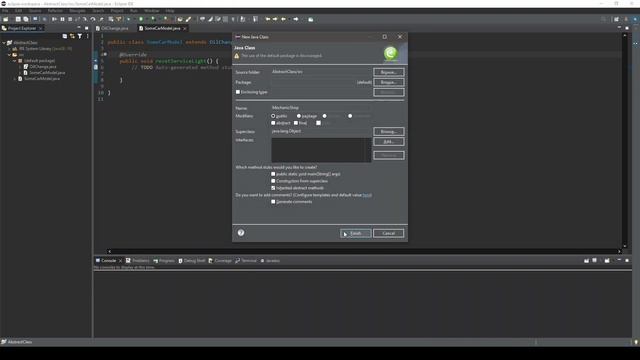This screenshot has width=640, height=360.
Task: Click the Name input field
Action: (x=321, y=108)
